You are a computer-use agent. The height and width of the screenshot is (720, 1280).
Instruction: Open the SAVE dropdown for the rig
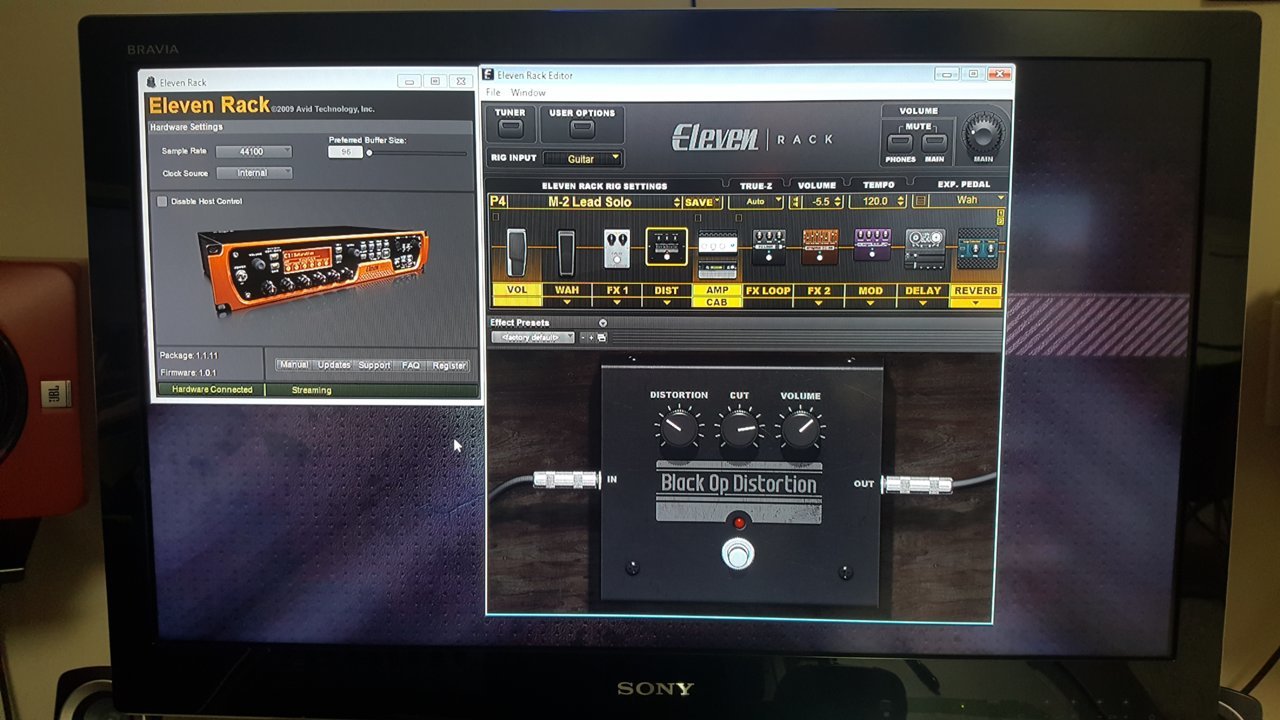[x=703, y=202]
